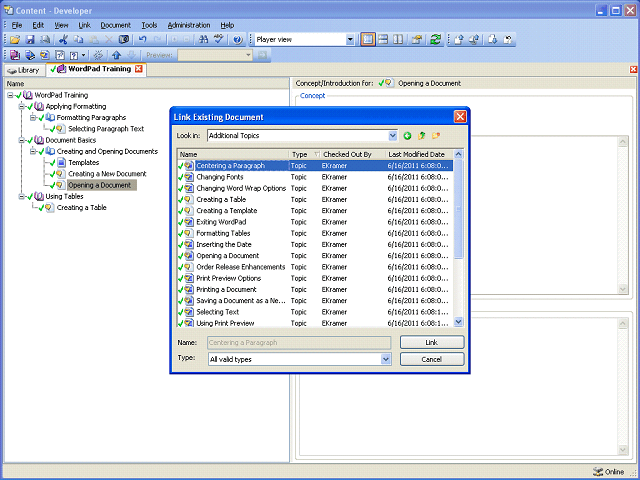The height and width of the screenshot is (480, 640).
Task: Close the WordPad Training tab
Action: 139,69
